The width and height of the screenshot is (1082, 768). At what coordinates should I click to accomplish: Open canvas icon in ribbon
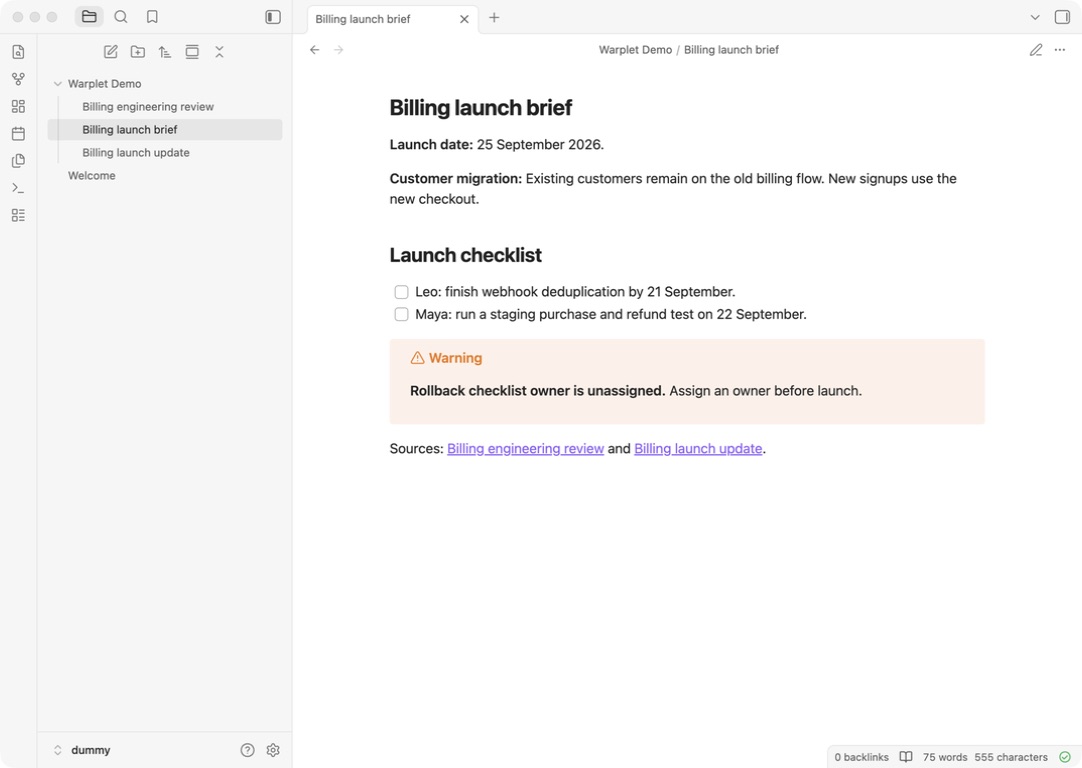click(19, 106)
